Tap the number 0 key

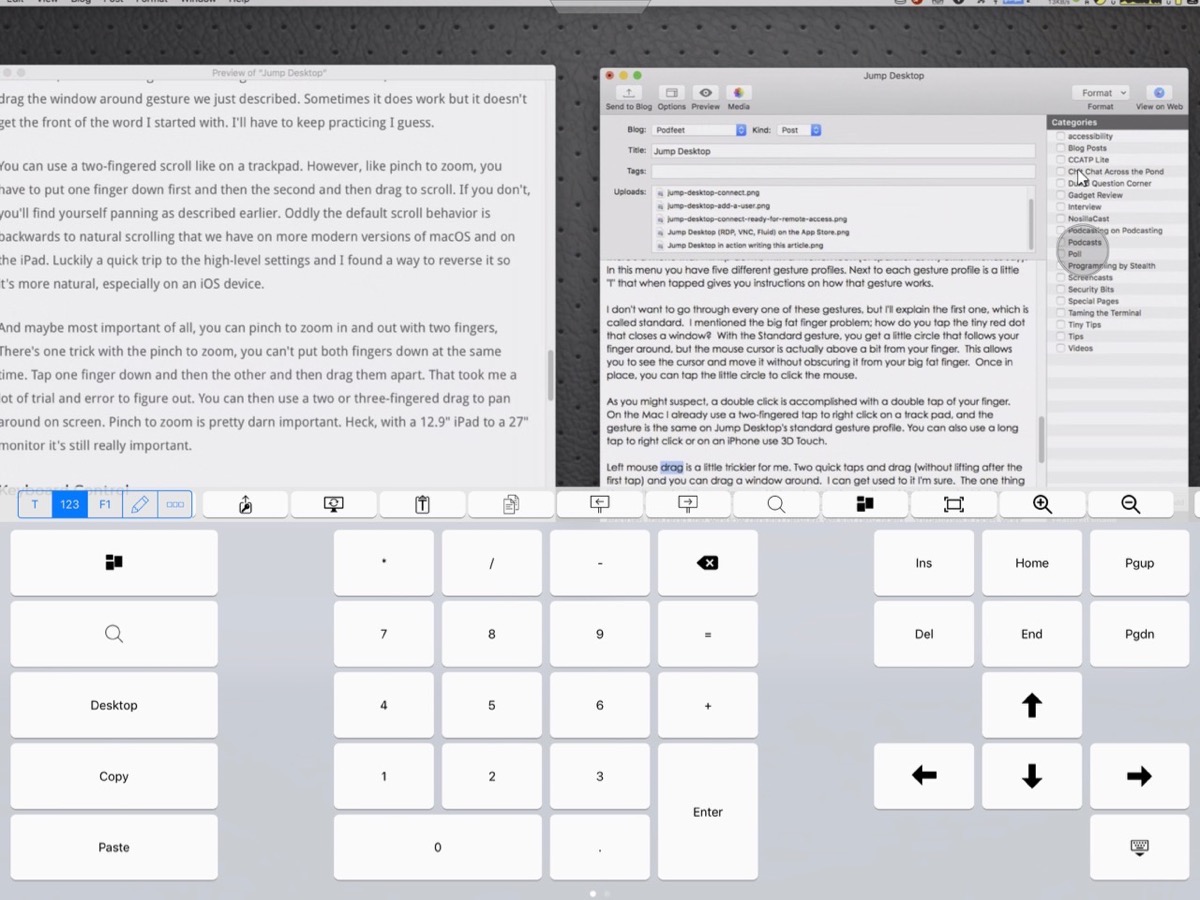[438, 847]
